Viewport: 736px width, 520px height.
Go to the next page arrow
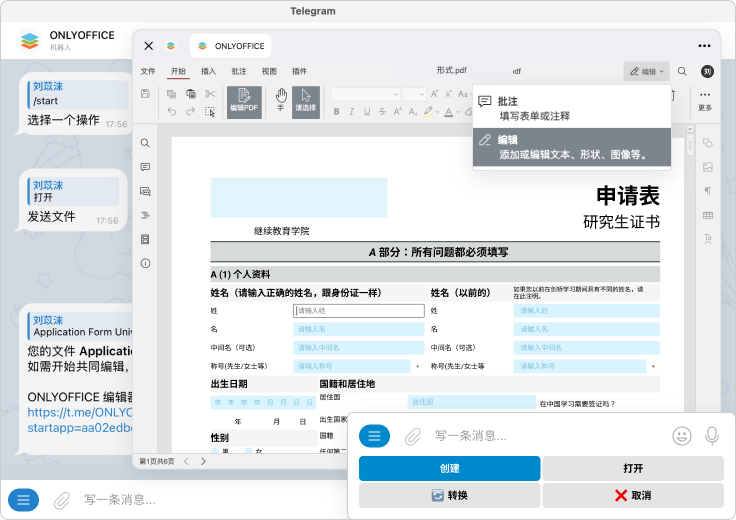[203, 461]
